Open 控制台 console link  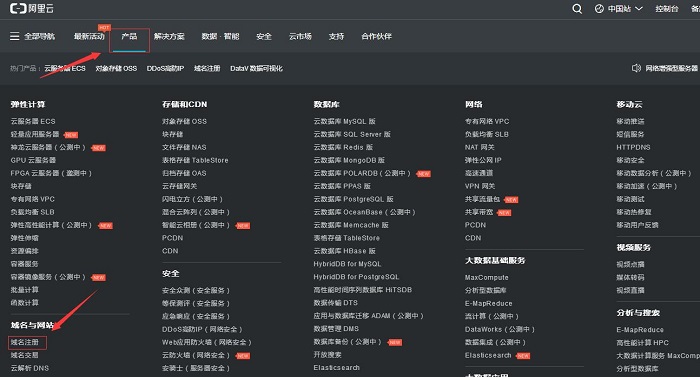click(x=667, y=9)
